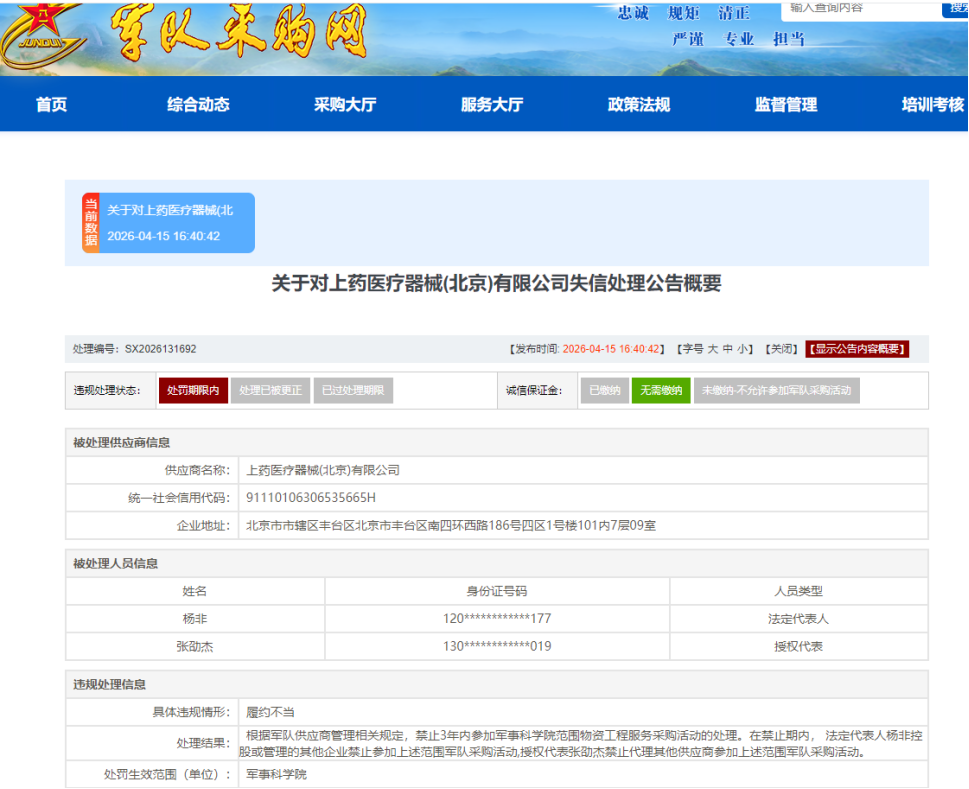This screenshot has height=789, width=969.
Task: Open 监督管理 in the navigation bar
Action: click(786, 105)
